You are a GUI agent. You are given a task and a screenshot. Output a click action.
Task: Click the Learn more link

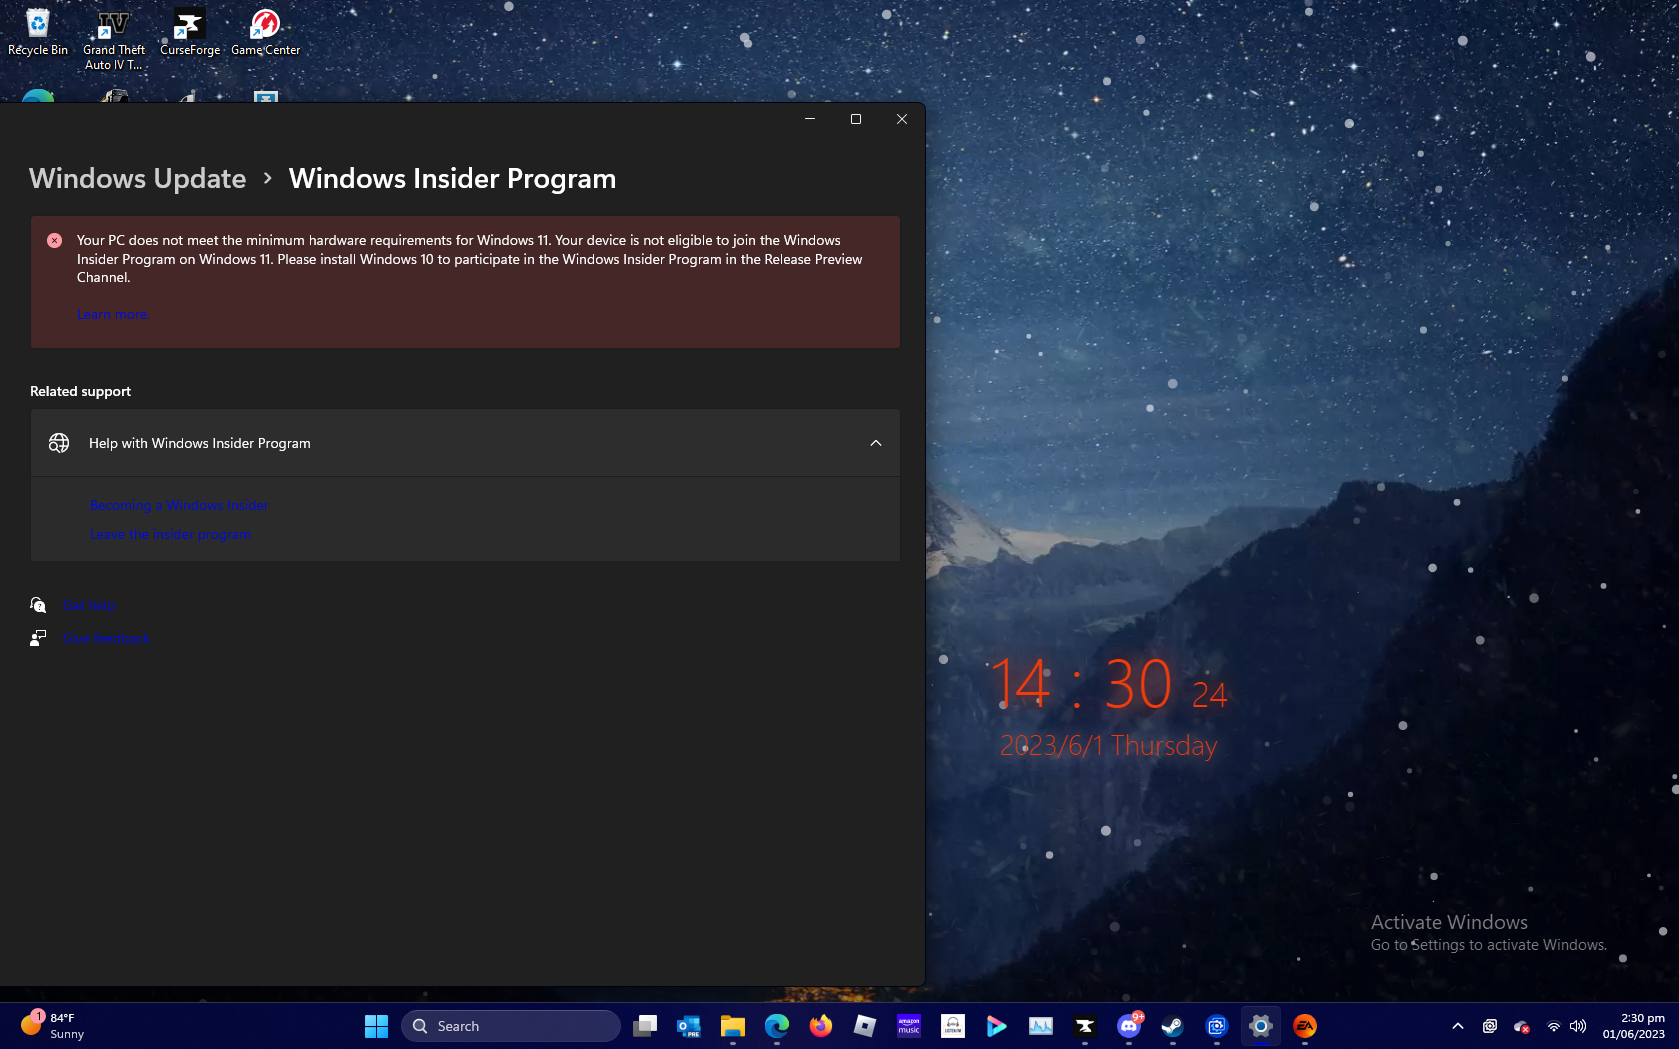(113, 314)
